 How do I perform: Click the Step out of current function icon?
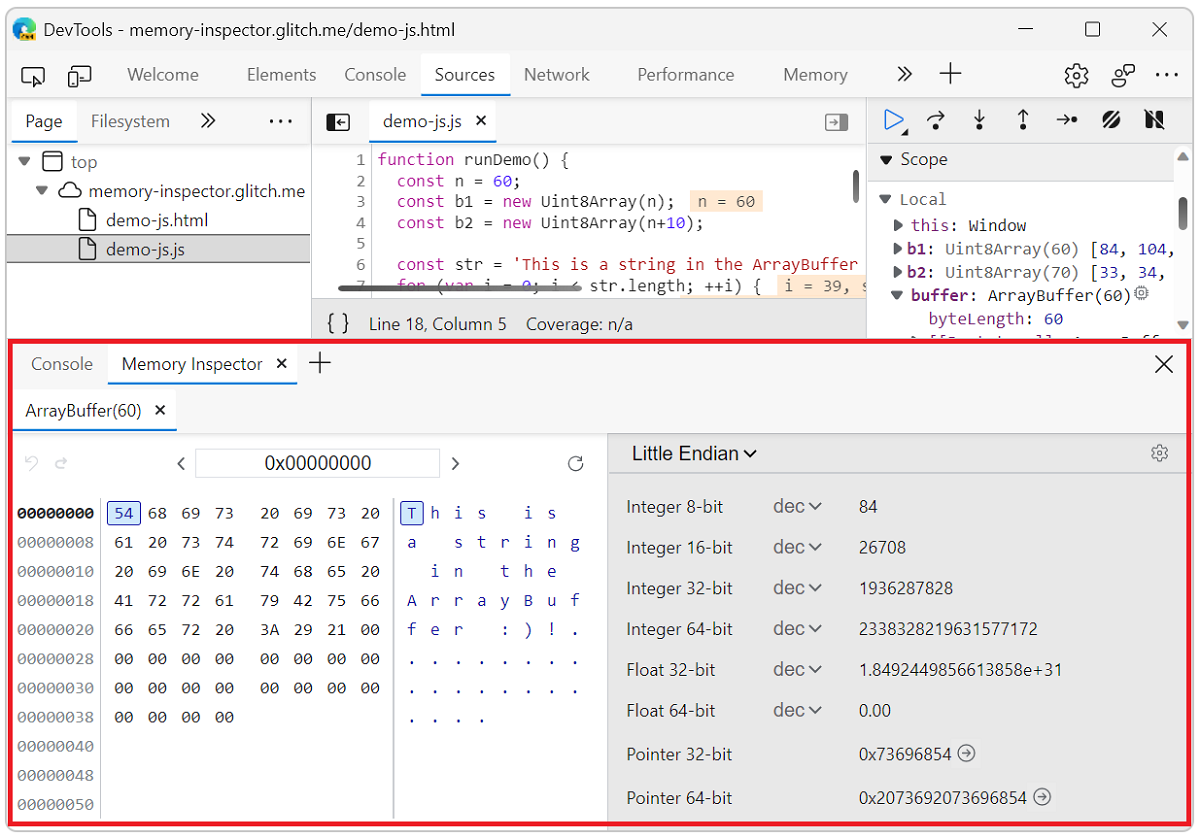[1023, 120]
